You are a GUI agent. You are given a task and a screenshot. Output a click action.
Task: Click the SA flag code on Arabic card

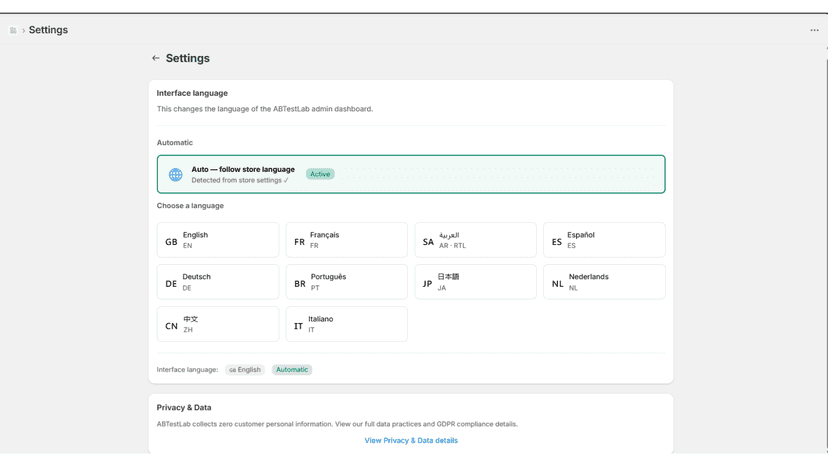pos(428,242)
